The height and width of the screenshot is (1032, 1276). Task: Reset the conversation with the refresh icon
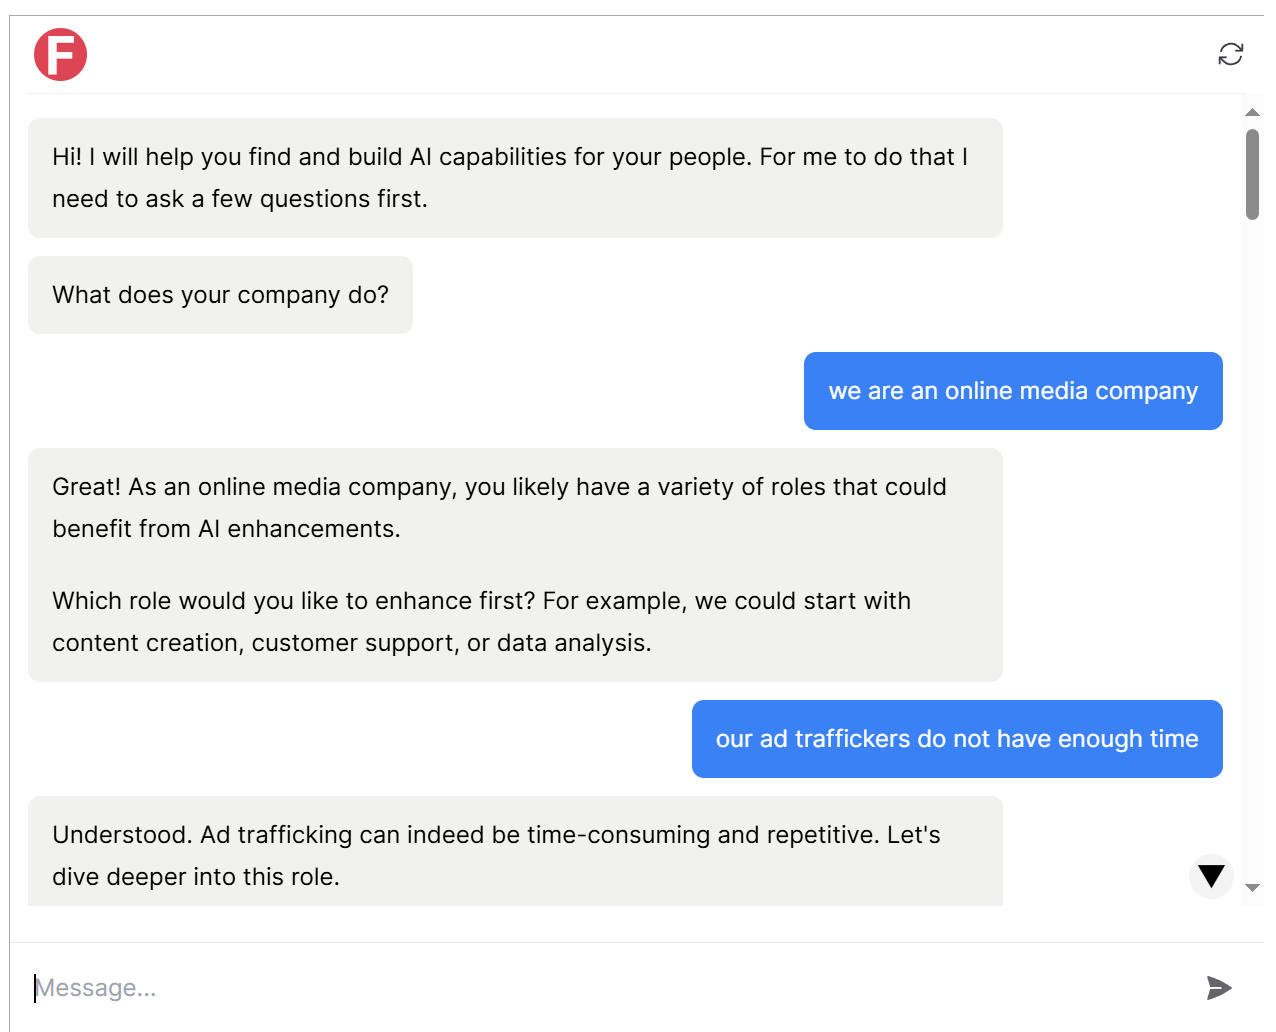[x=1230, y=54]
